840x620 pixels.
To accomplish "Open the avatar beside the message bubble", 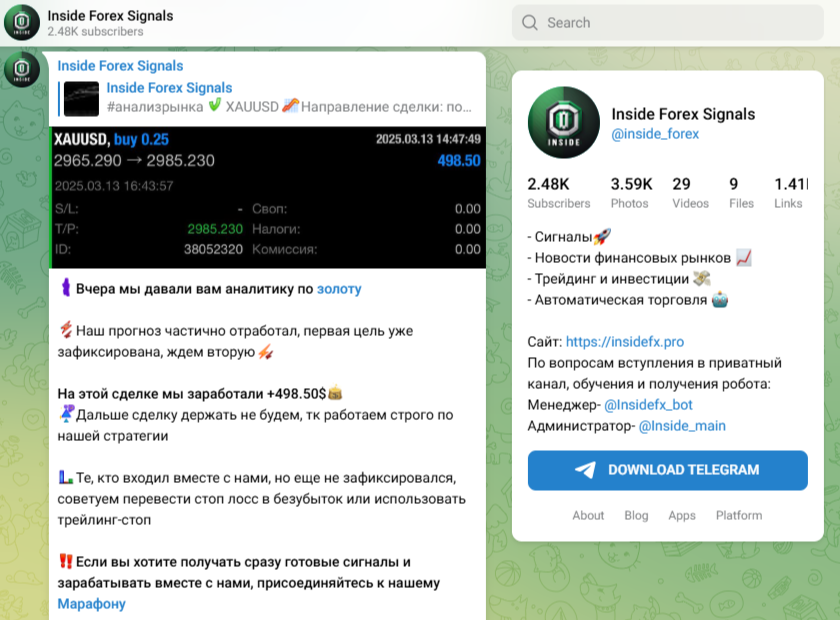I will tap(22, 69).
